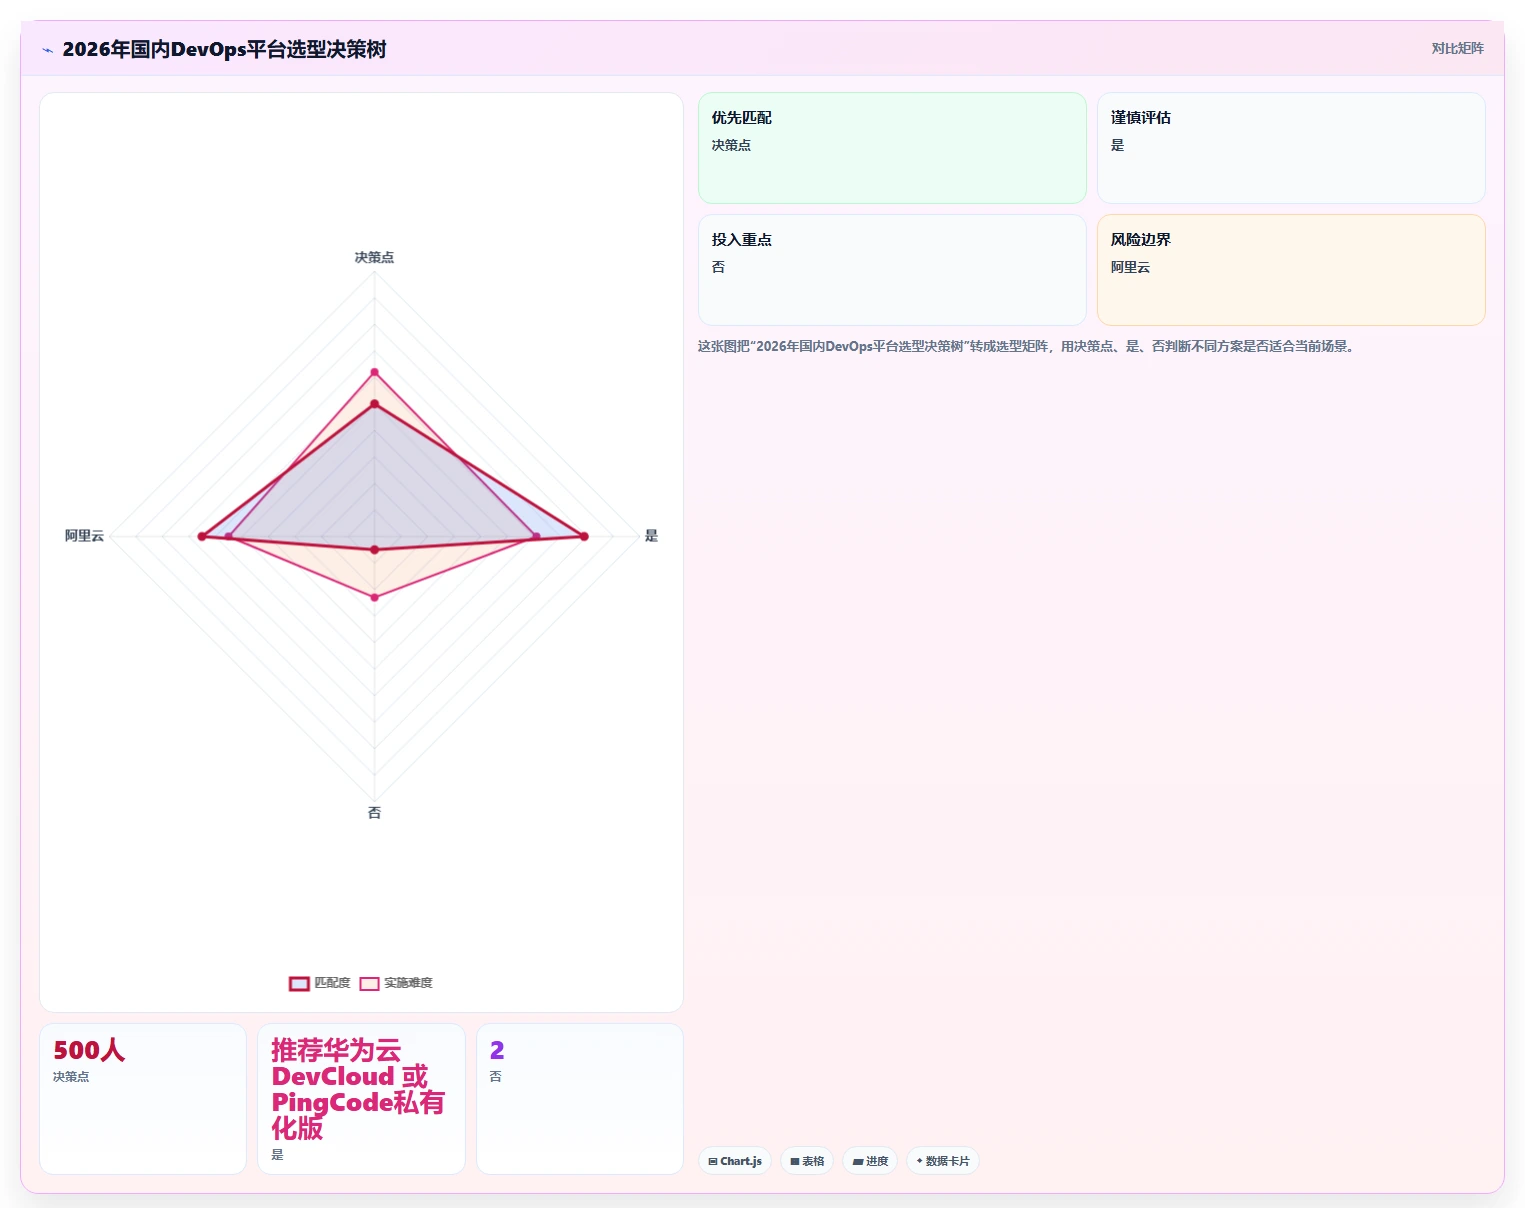Click the Chart.js tag chip
The height and width of the screenshot is (1208, 1525).
[x=735, y=1161]
